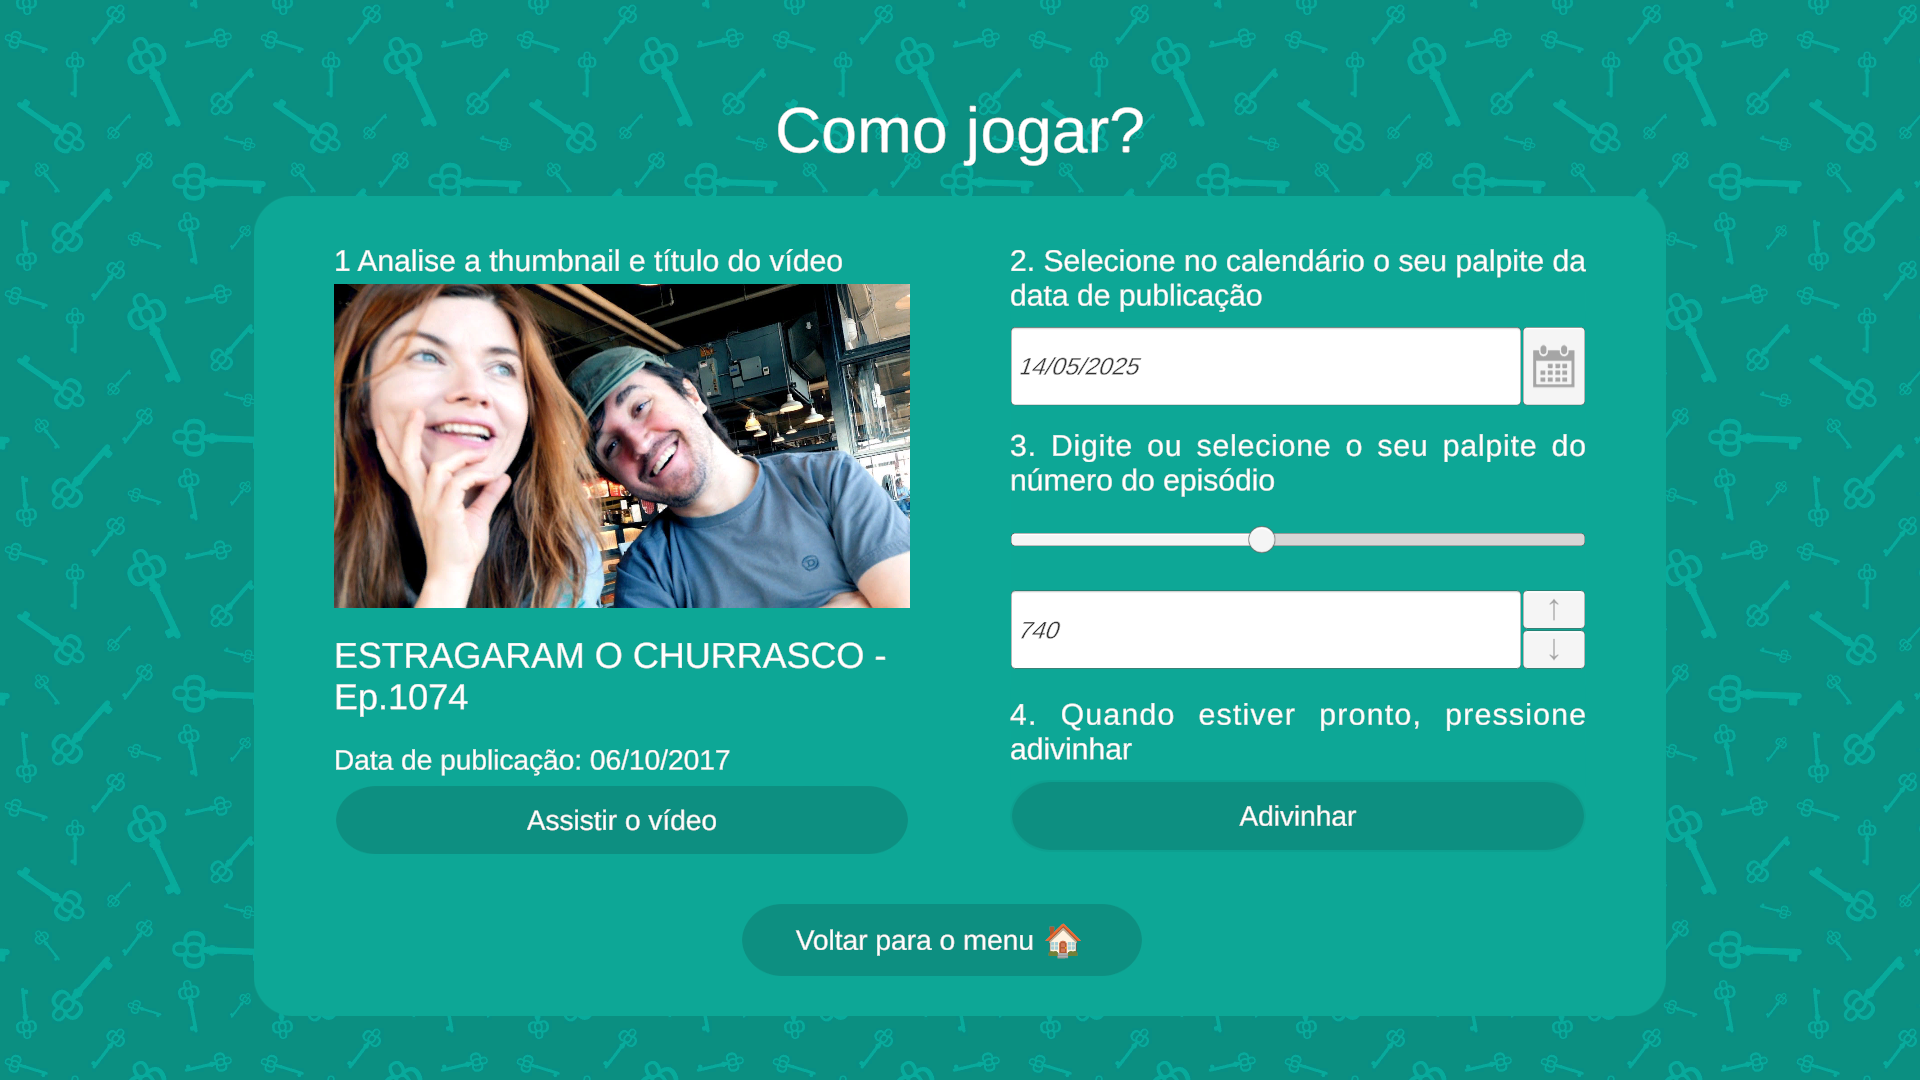Open the calendar date picker icon
The height and width of the screenshot is (1080, 1920).
coord(1553,366)
